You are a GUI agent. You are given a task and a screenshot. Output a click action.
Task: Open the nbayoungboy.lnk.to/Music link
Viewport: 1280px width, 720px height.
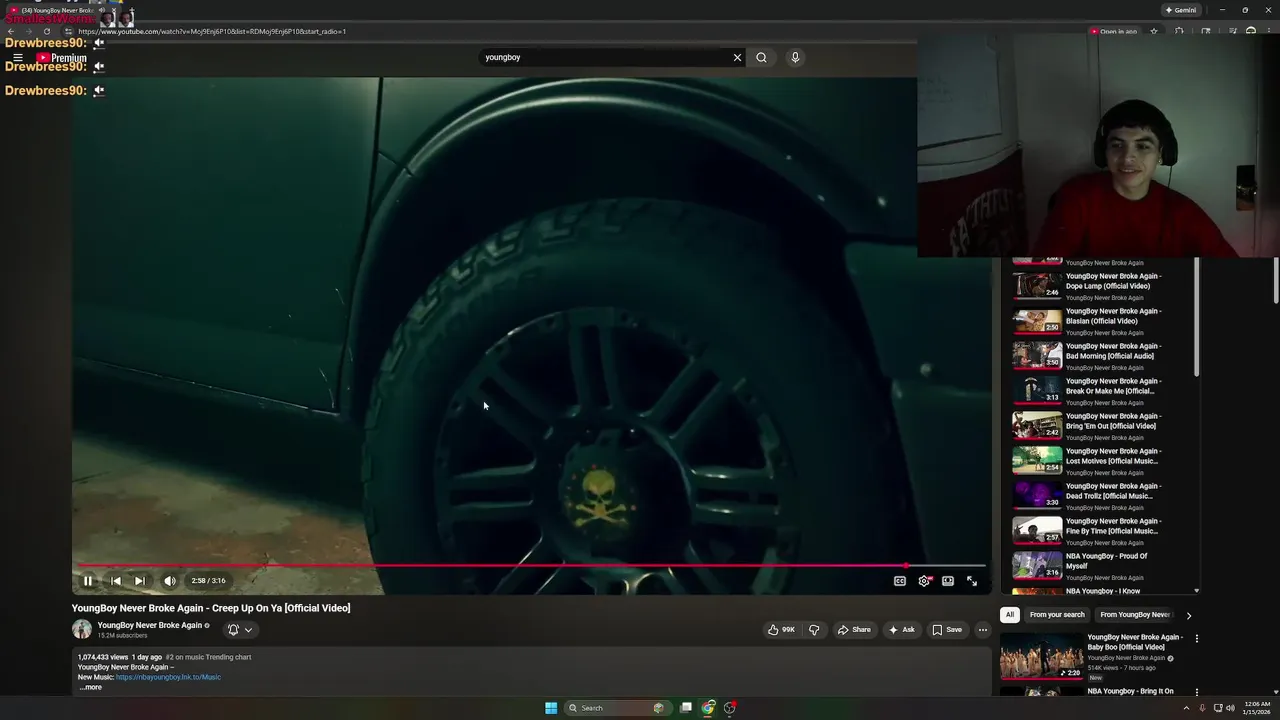(x=168, y=677)
